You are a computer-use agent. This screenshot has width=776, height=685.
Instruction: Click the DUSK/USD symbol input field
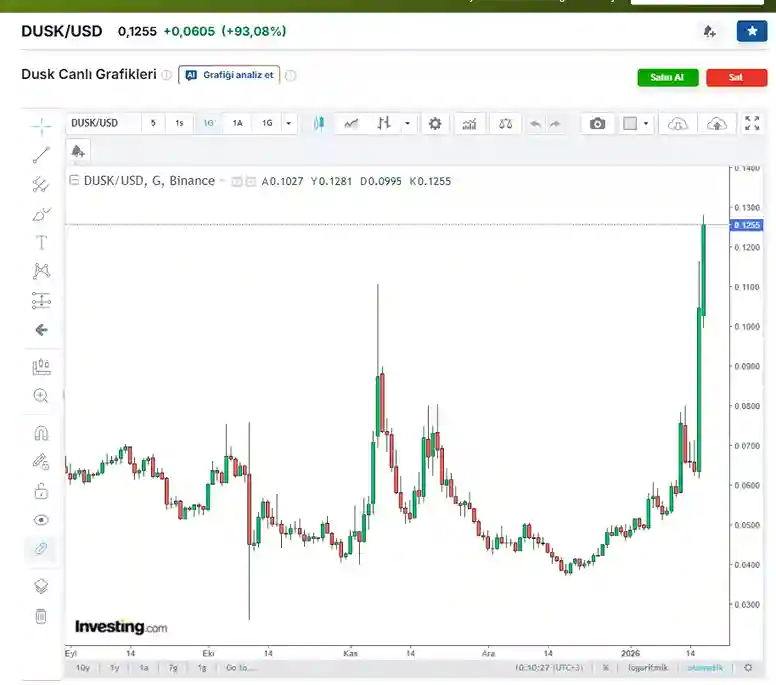102,123
